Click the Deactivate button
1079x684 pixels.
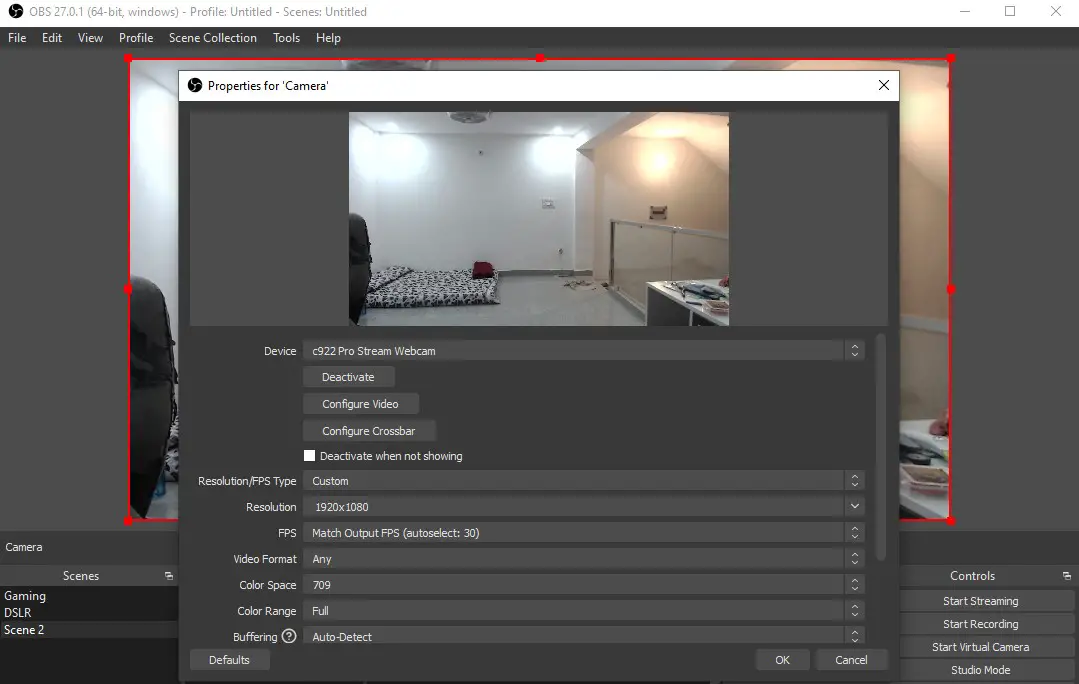click(x=348, y=377)
